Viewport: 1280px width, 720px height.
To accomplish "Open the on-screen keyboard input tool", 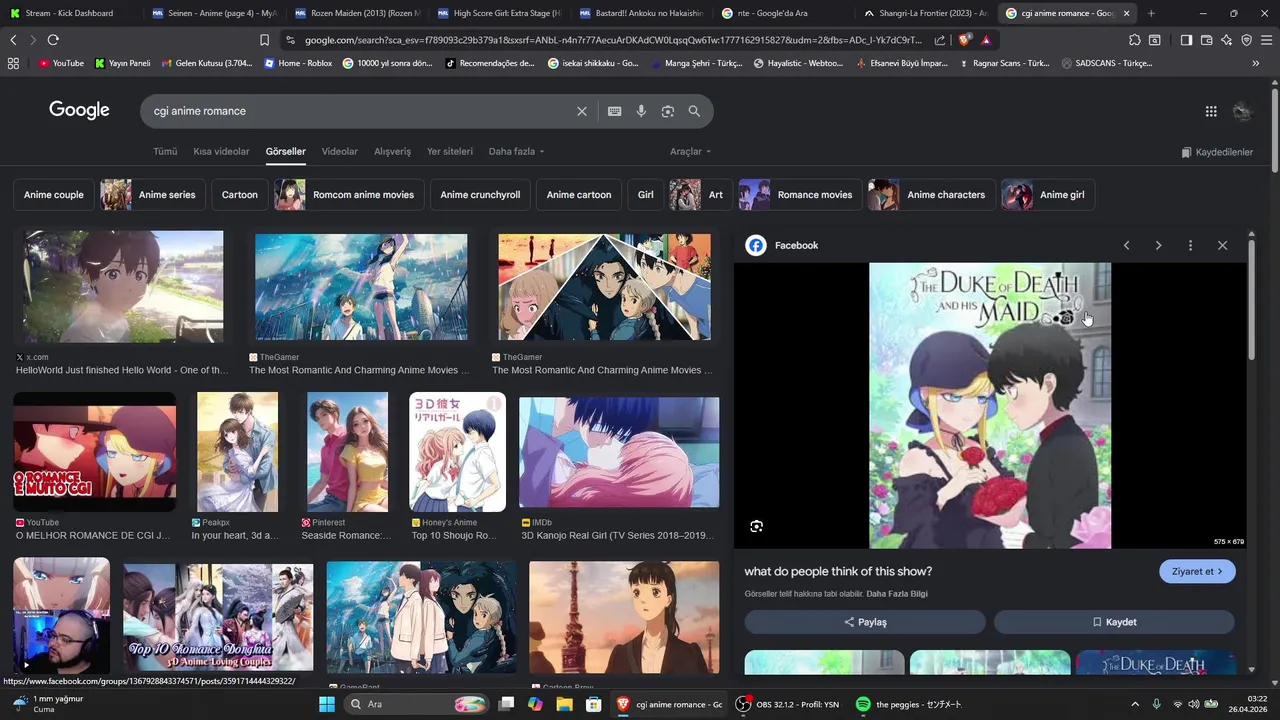I will point(615,111).
